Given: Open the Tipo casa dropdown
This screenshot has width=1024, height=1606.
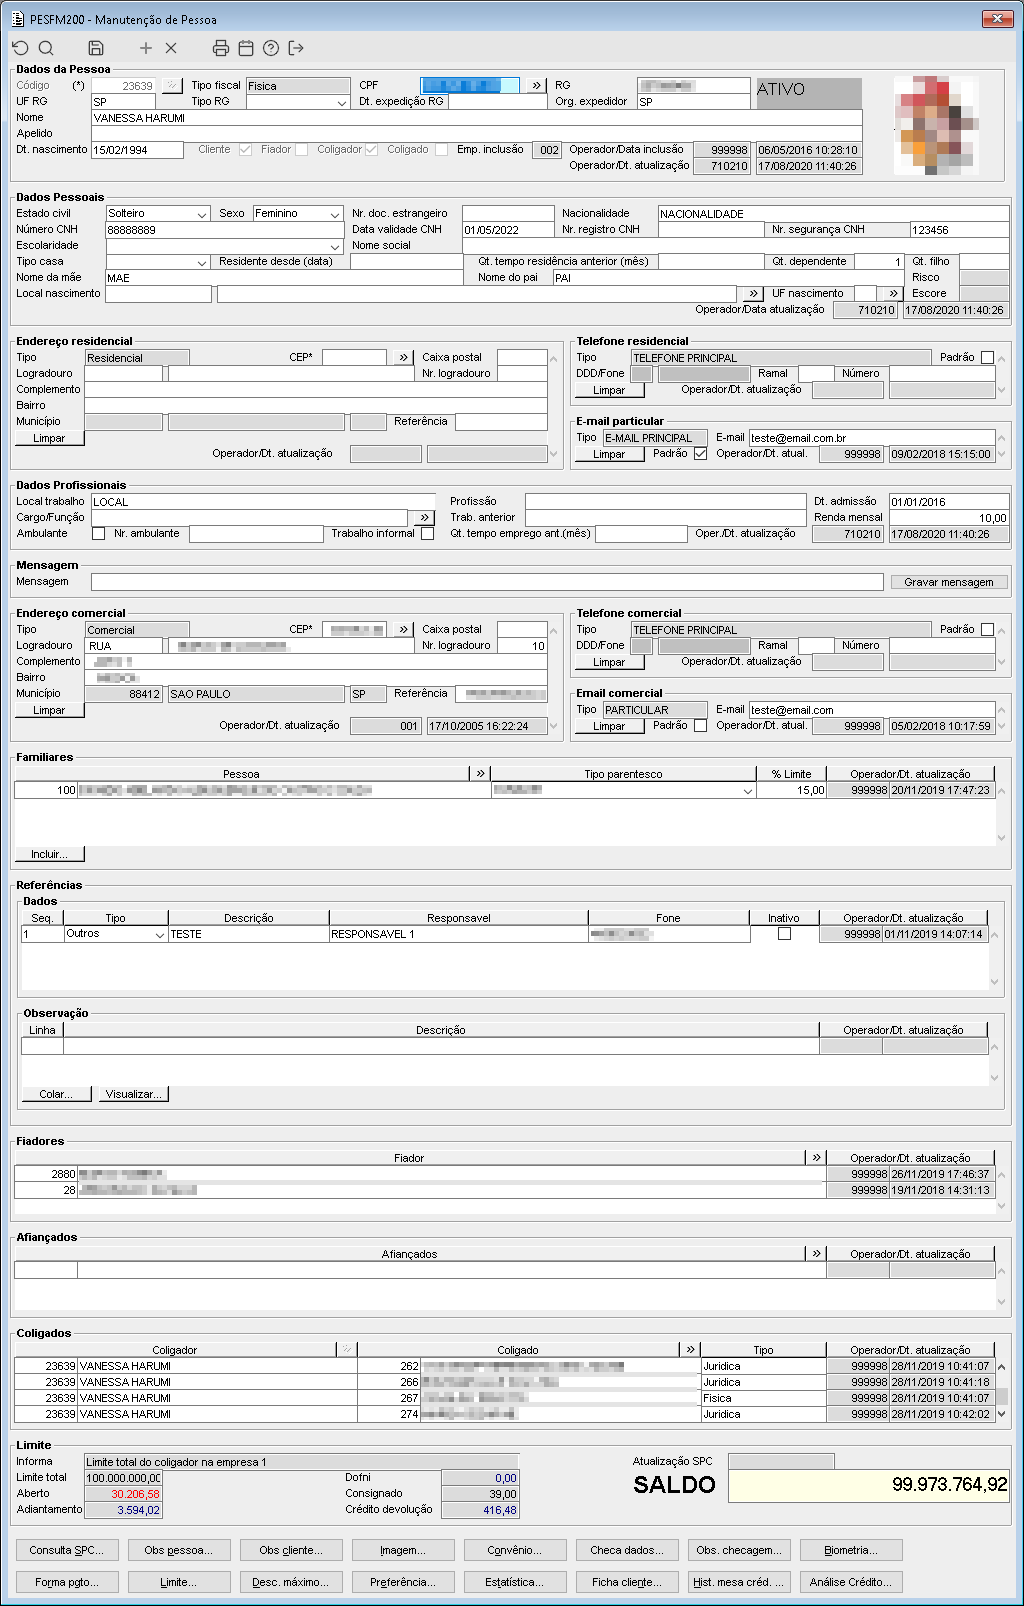Looking at the screenshot, I should 201,262.
